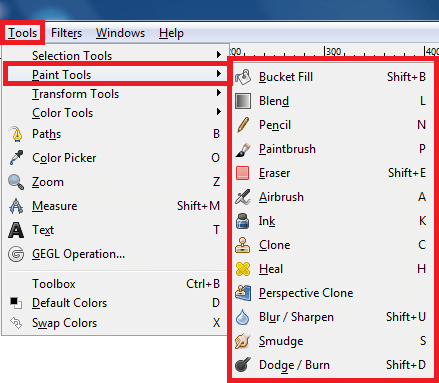The height and width of the screenshot is (383, 439).
Task: Expand the Color Tools submenu arrow
Action: [x=219, y=111]
